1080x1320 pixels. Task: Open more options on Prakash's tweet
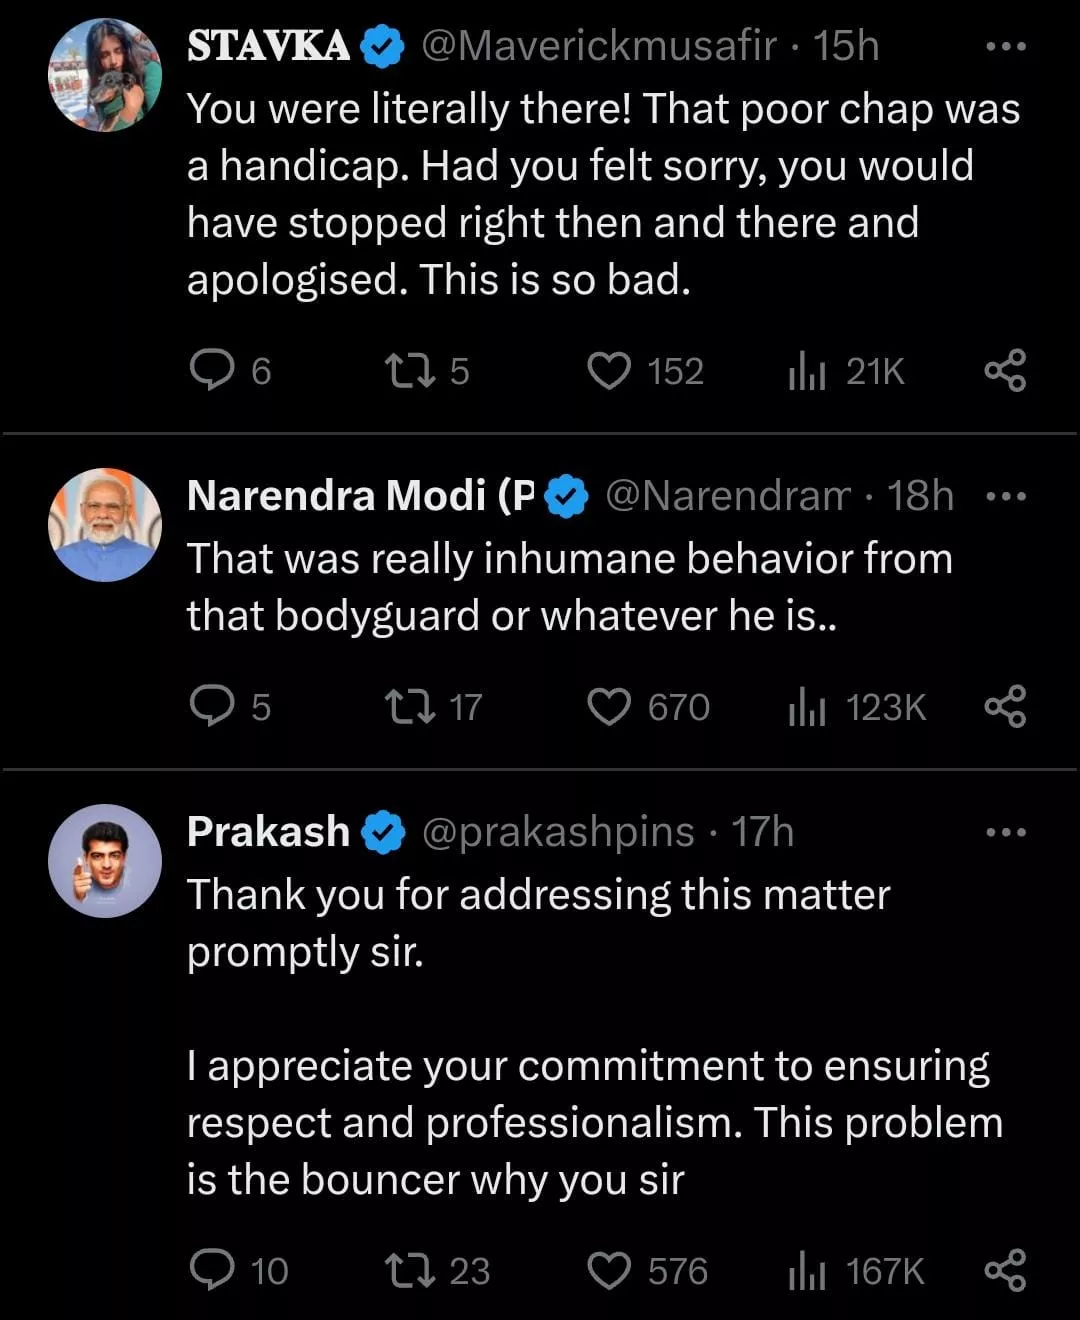tap(1005, 832)
